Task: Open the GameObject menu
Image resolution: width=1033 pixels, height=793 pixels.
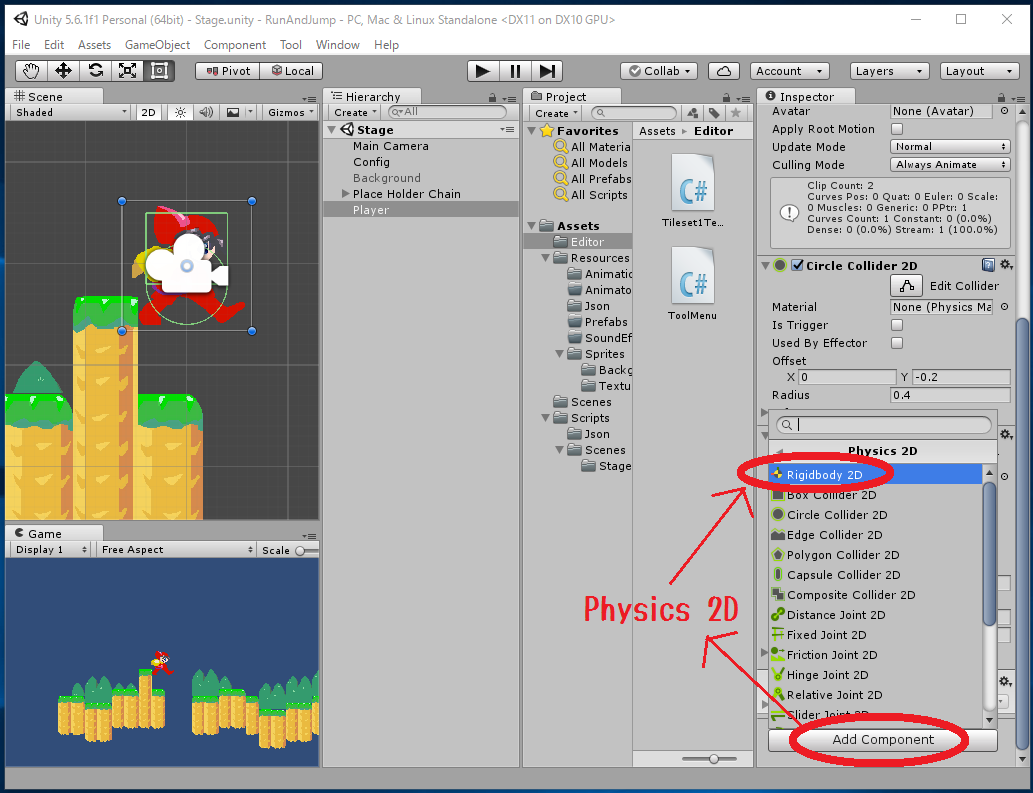Action: [157, 45]
